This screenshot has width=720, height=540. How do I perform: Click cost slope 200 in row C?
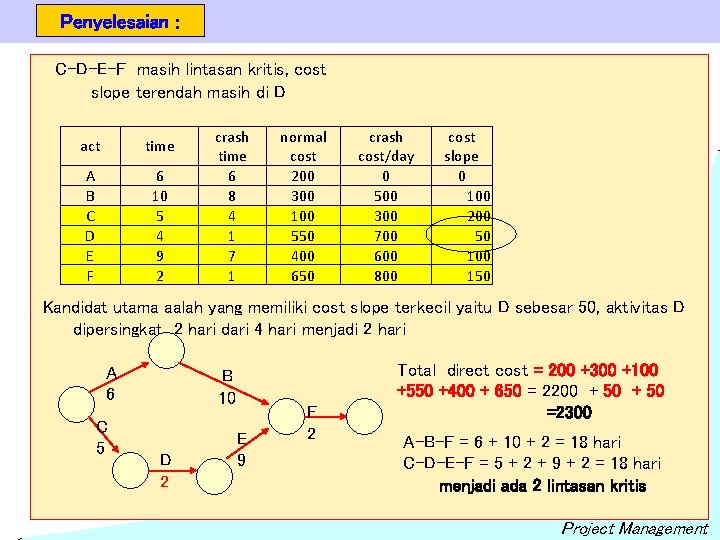[x=478, y=216]
